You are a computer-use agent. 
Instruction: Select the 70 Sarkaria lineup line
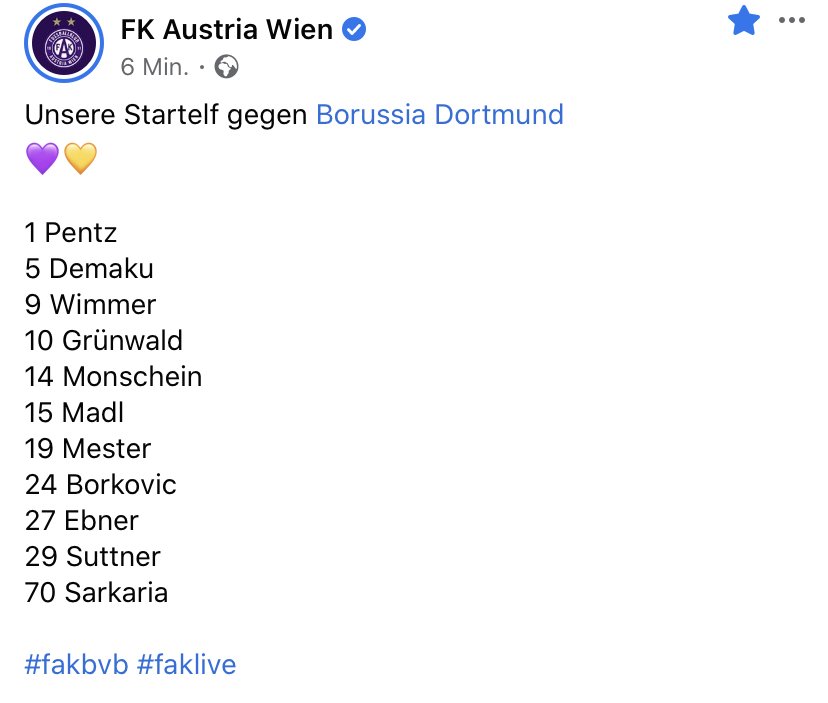coord(96,592)
